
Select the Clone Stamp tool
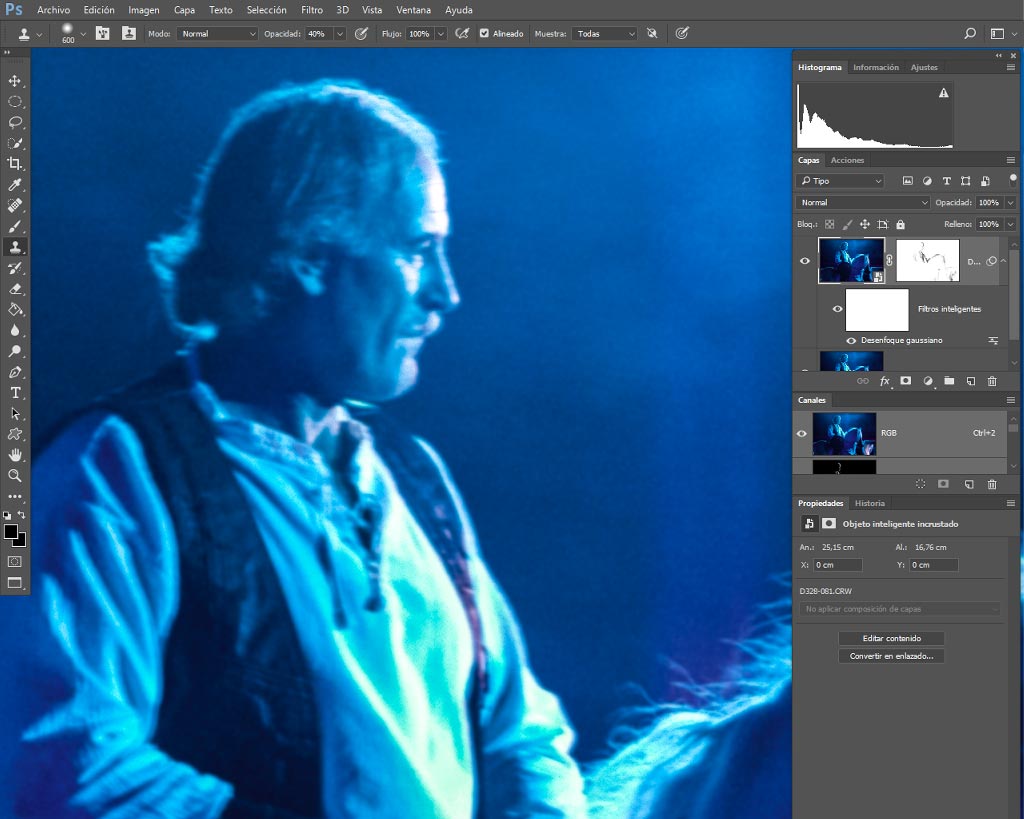coord(14,247)
